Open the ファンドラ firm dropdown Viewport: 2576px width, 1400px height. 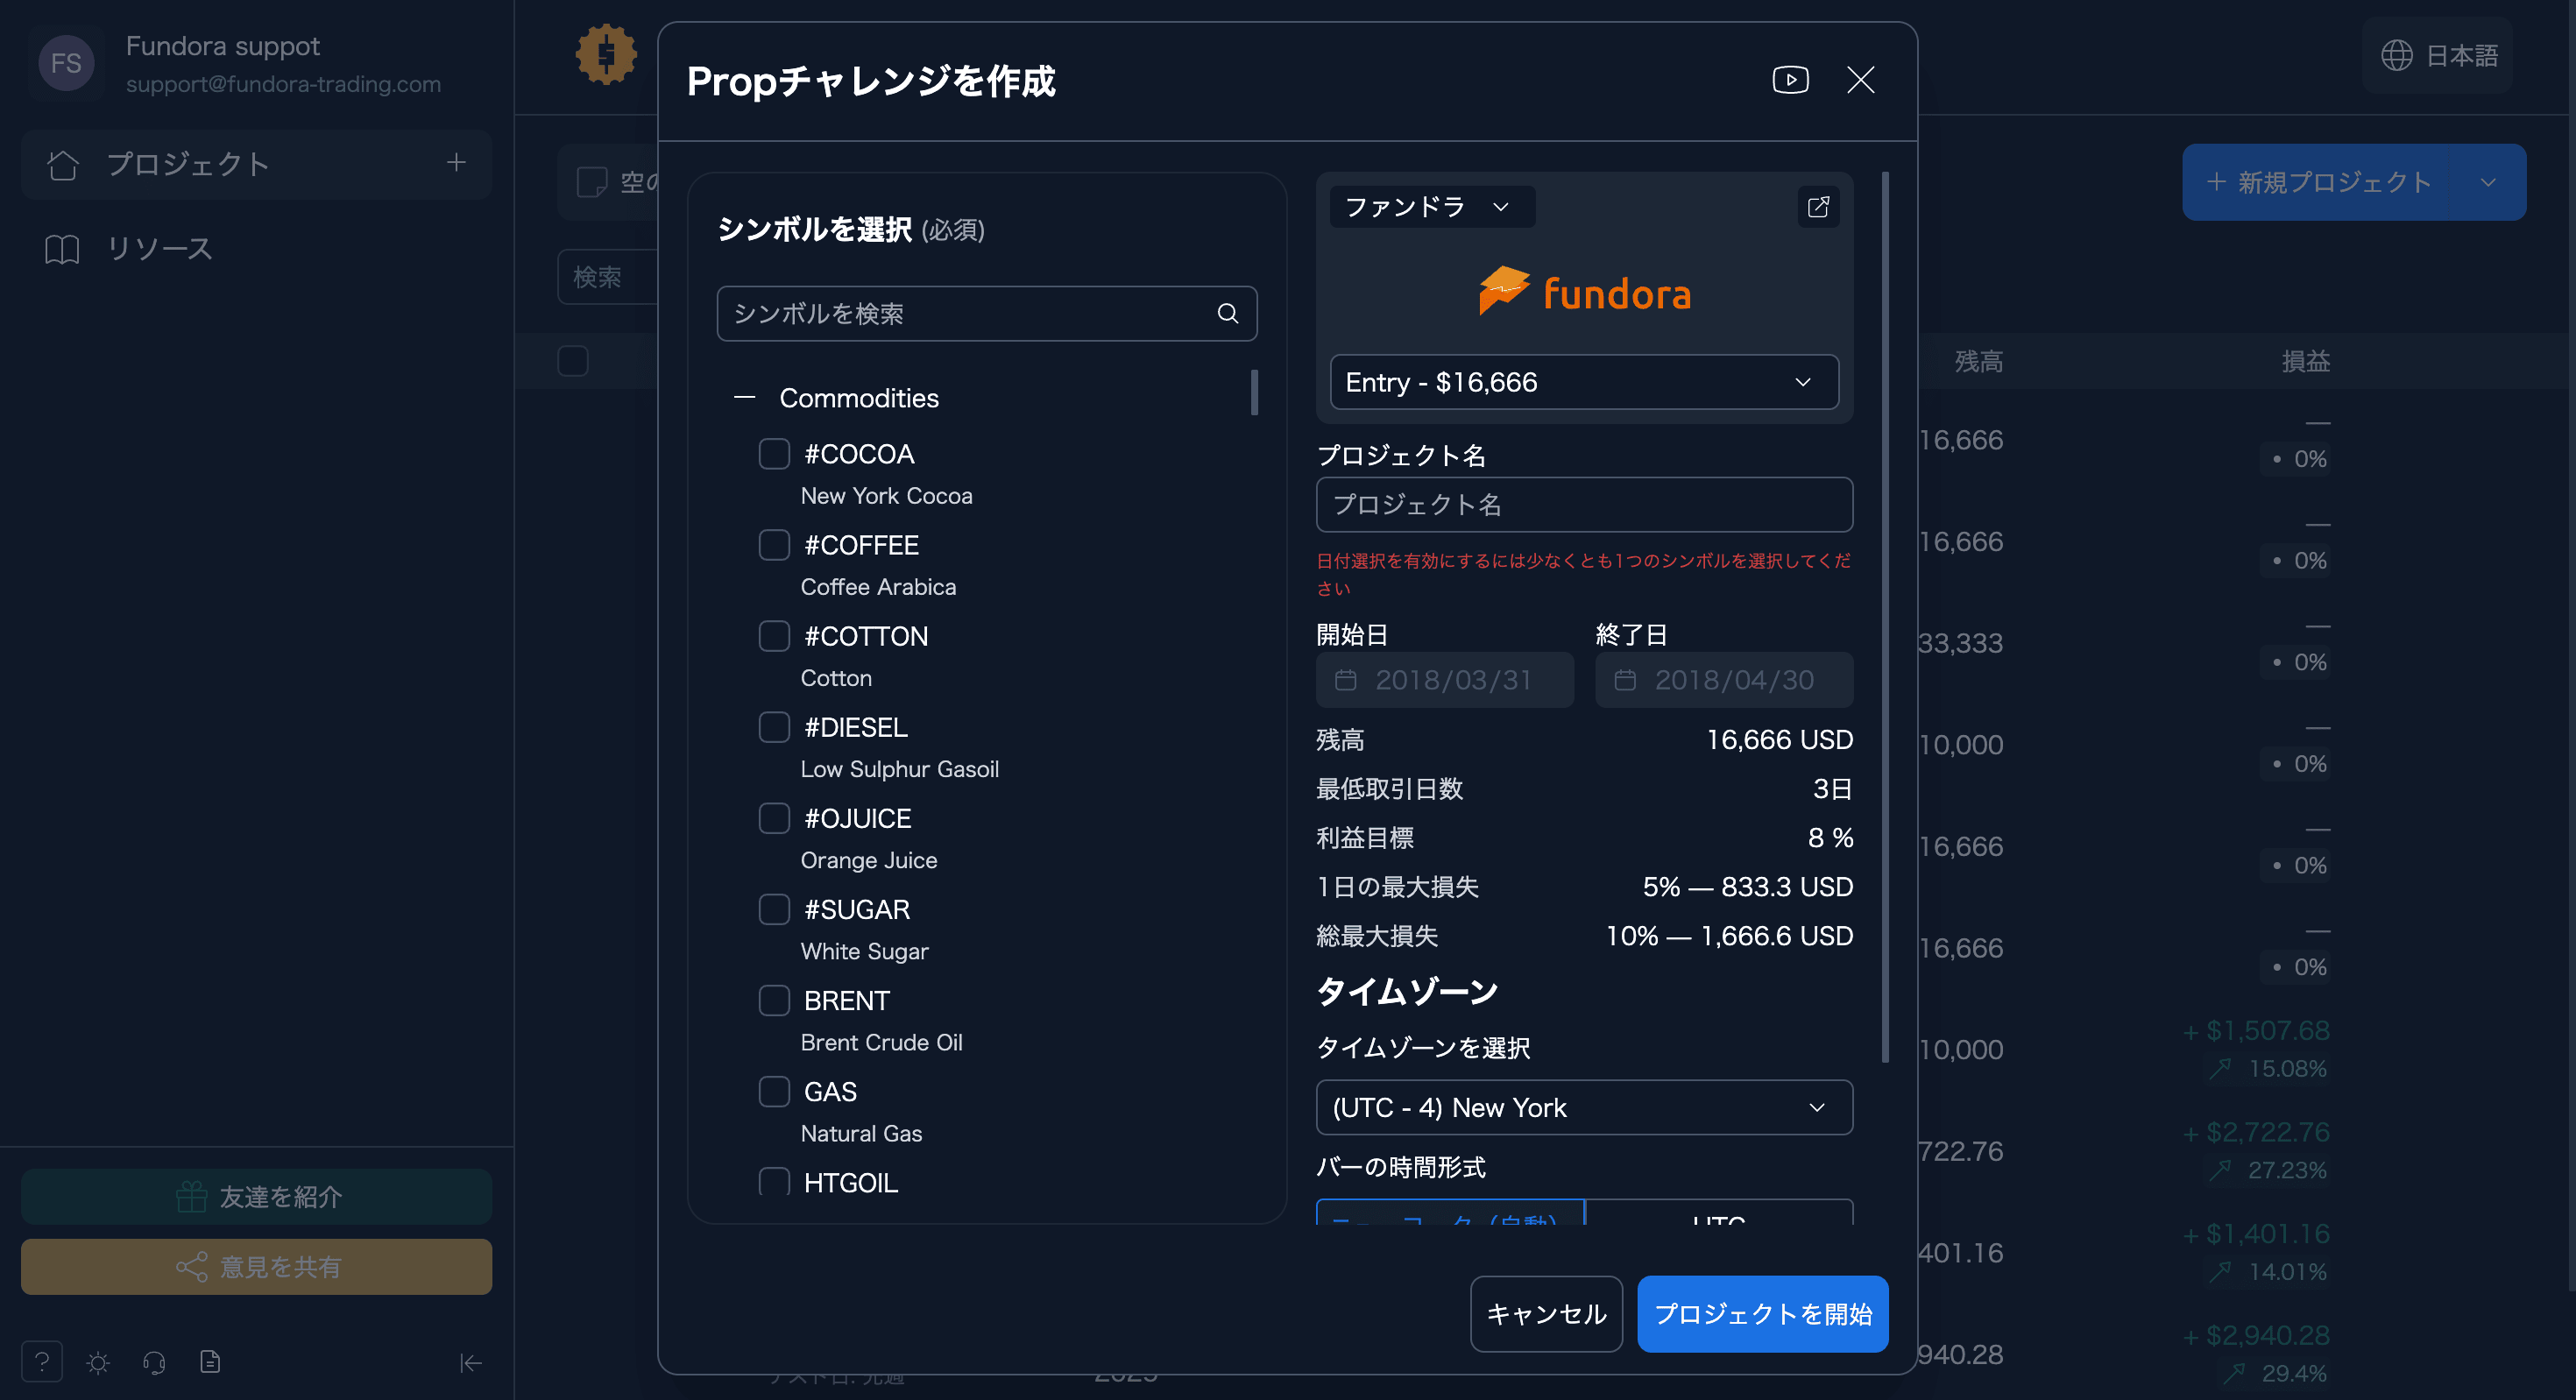1431,207
